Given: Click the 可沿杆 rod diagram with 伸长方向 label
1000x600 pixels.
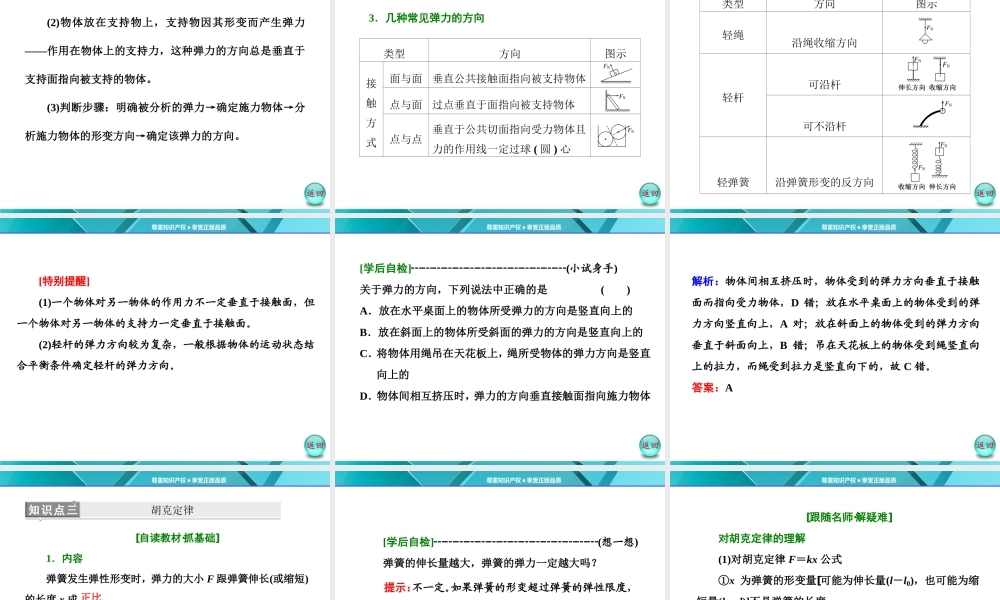Looking at the screenshot, I should (x=913, y=74).
